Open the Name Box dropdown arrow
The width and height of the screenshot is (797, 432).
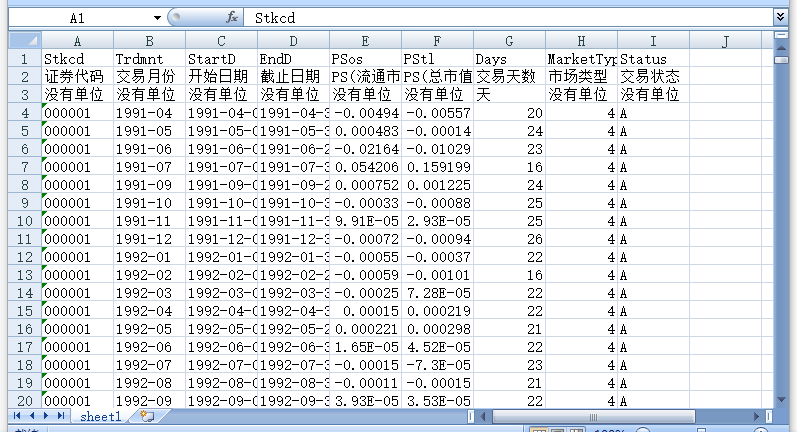point(157,18)
